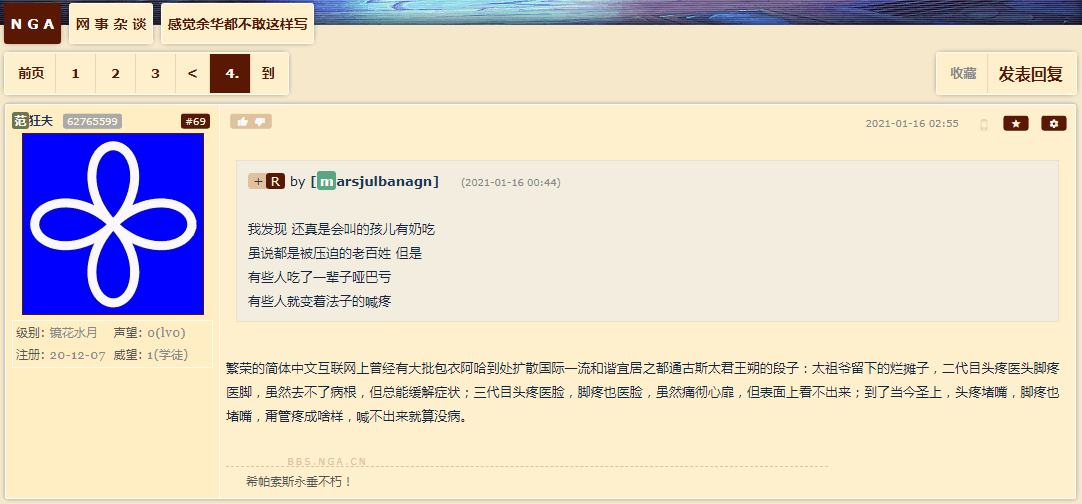Click 前页 to go back pages
The height and width of the screenshot is (504, 1082).
(x=31, y=73)
